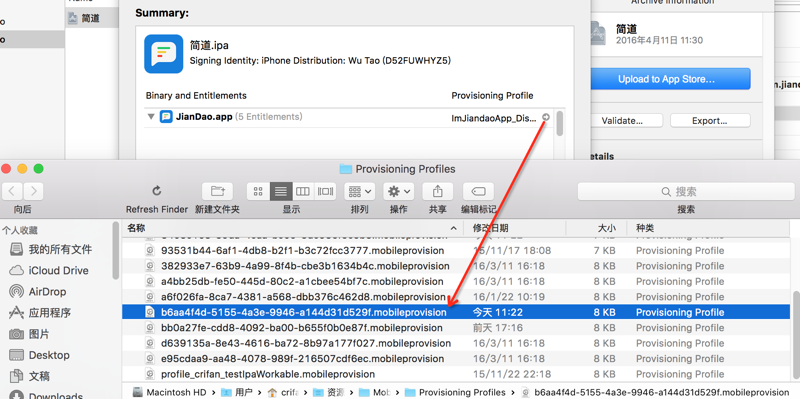800x399 pixels.
Task: Select file bb0a27fe-cdd8-4092-ba00-b655f0b0e87f.mobileprovision
Action: point(302,328)
